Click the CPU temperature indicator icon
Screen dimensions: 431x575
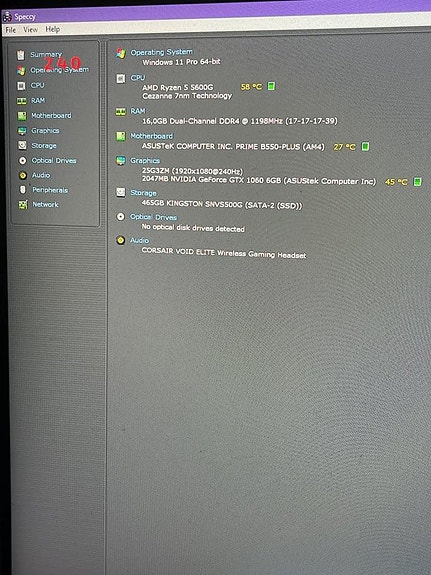(271, 86)
